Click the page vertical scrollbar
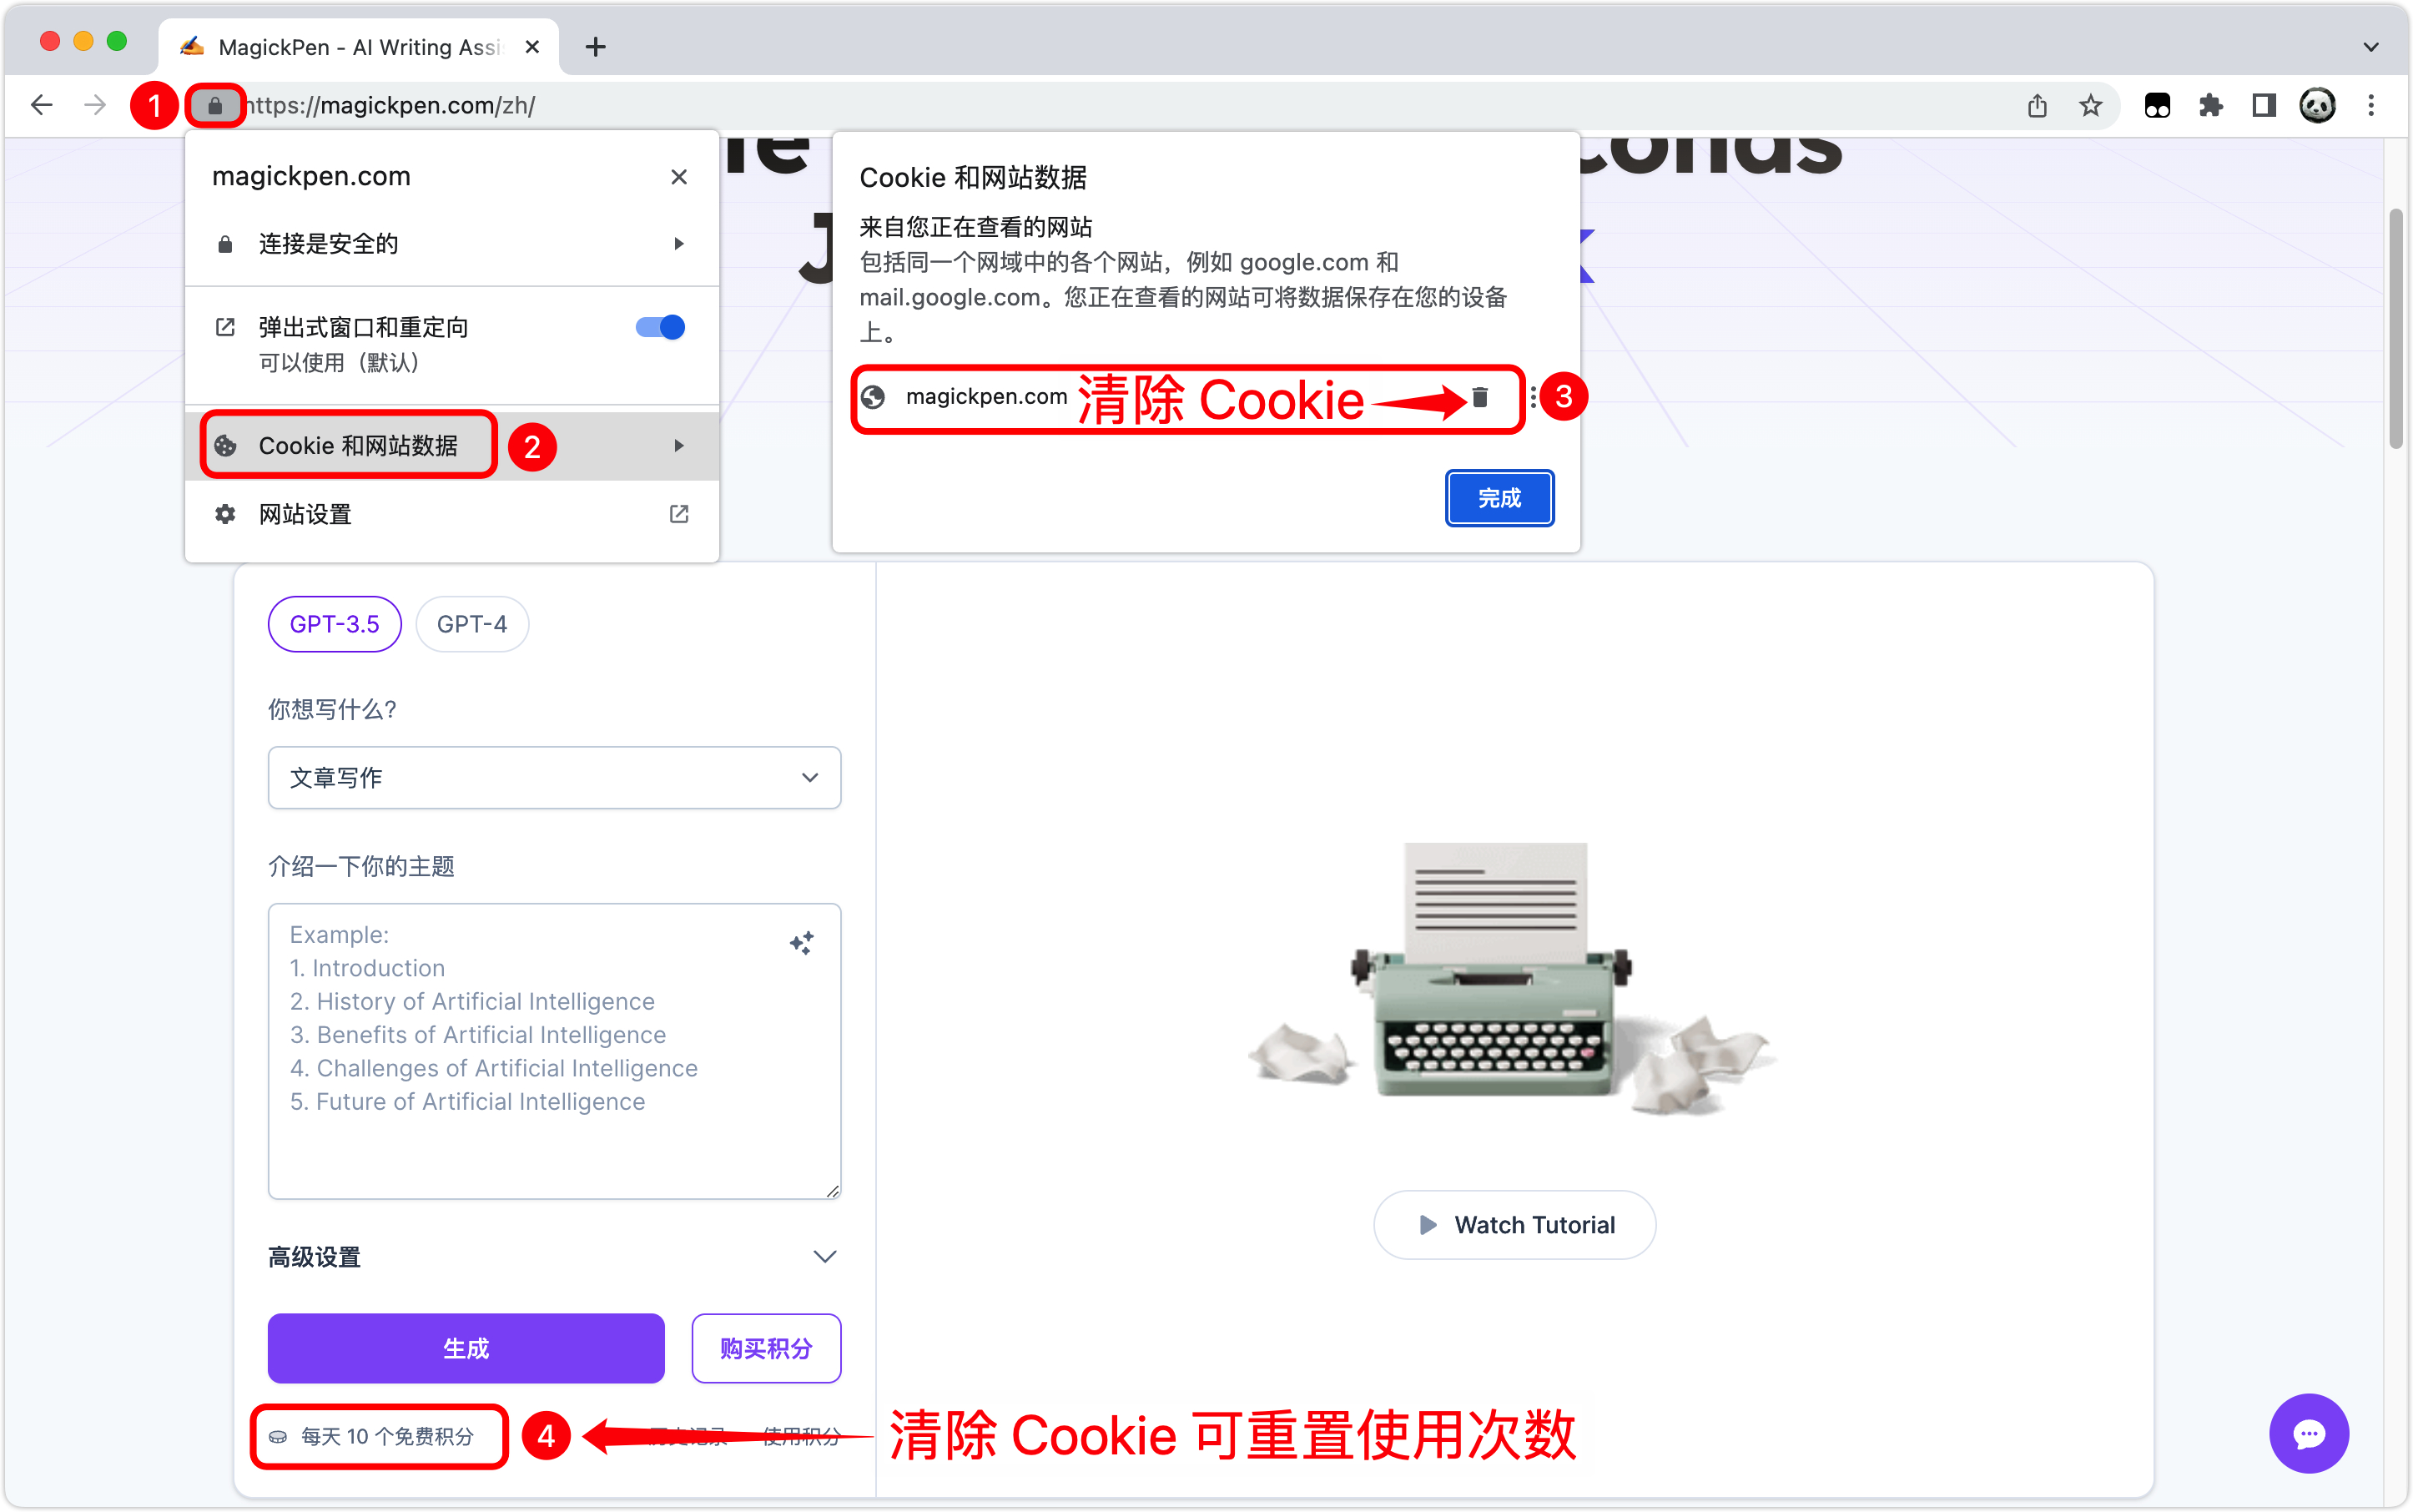This screenshot has width=2413, height=1512. pyautogui.click(x=2395, y=330)
